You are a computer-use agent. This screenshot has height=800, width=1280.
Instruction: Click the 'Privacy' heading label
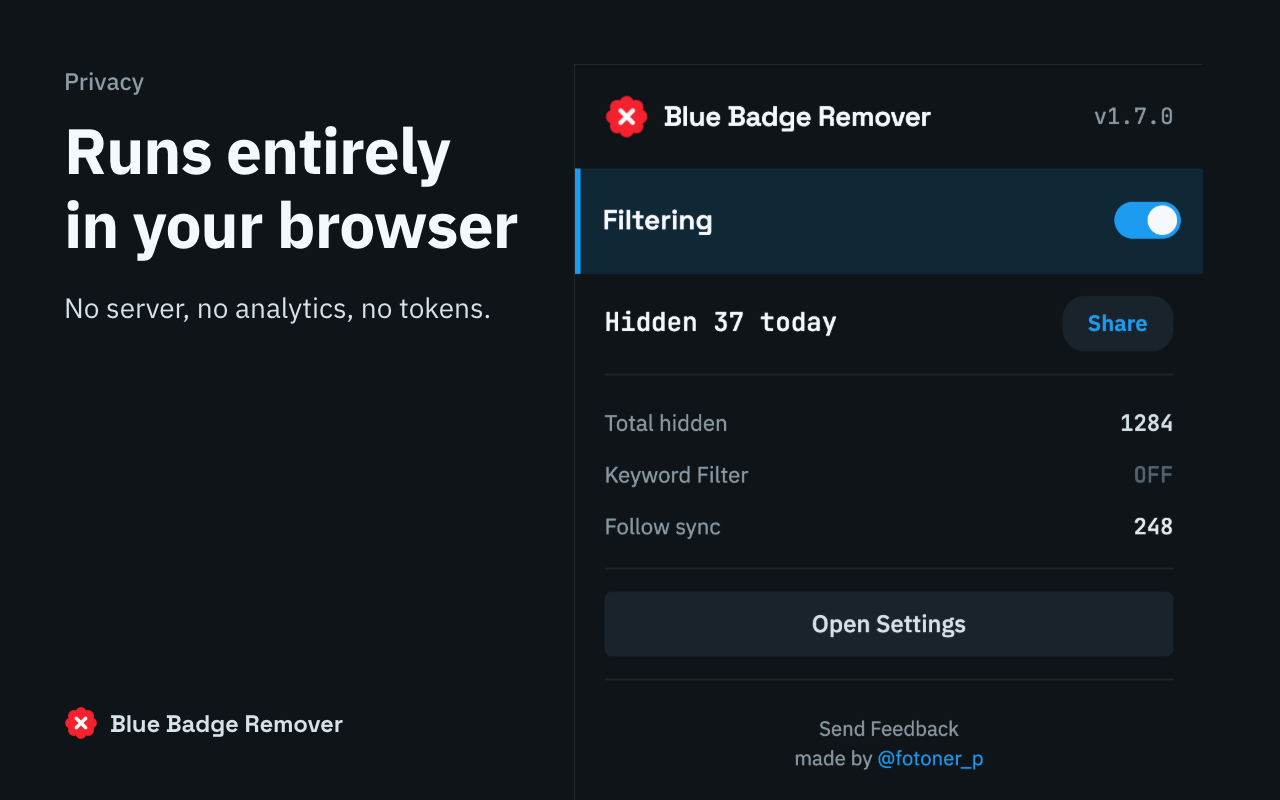tap(104, 82)
